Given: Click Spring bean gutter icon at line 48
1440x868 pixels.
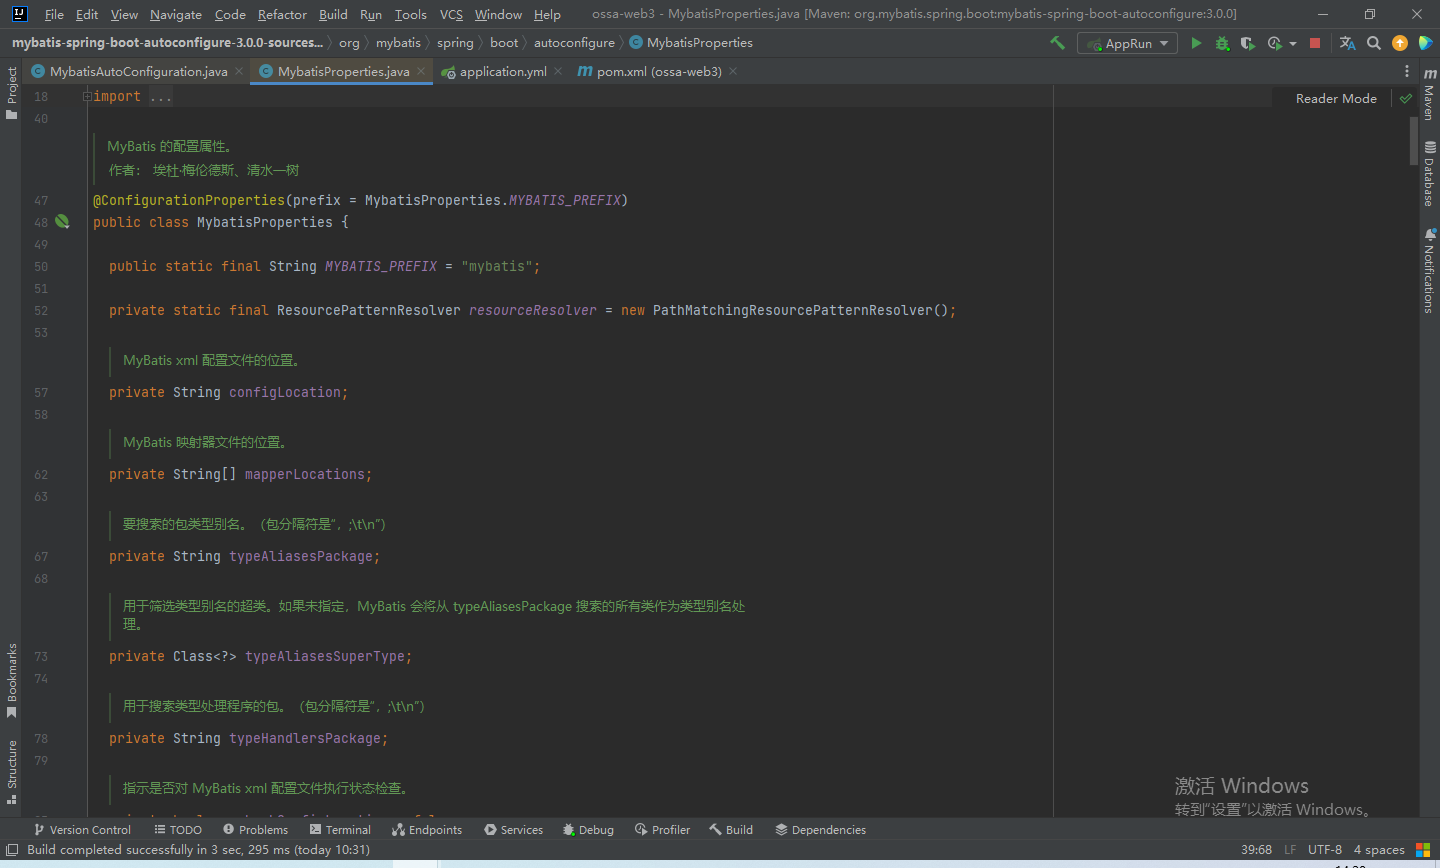Looking at the screenshot, I should [x=62, y=222].
